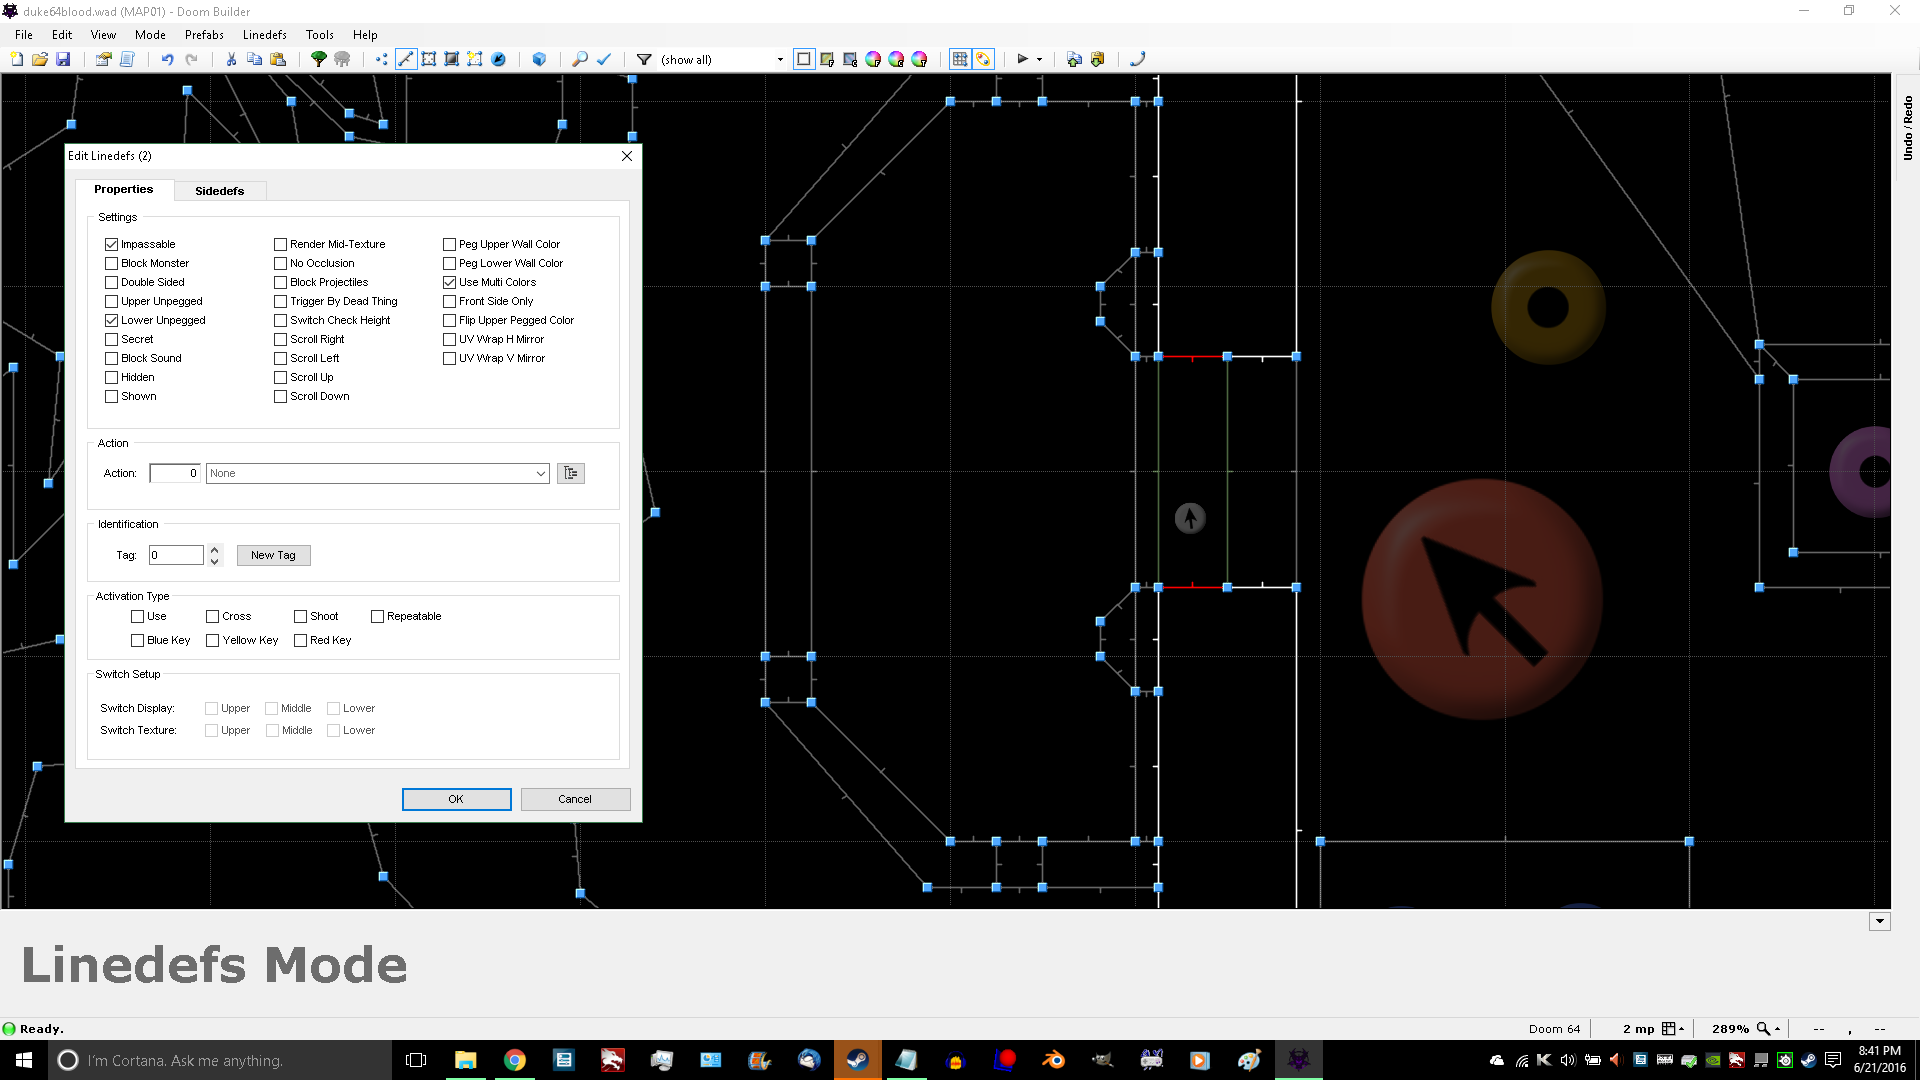This screenshot has width=1920, height=1080.
Task: Click the Browse Action button beside dropdown
Action: click(x=571, y=473)
